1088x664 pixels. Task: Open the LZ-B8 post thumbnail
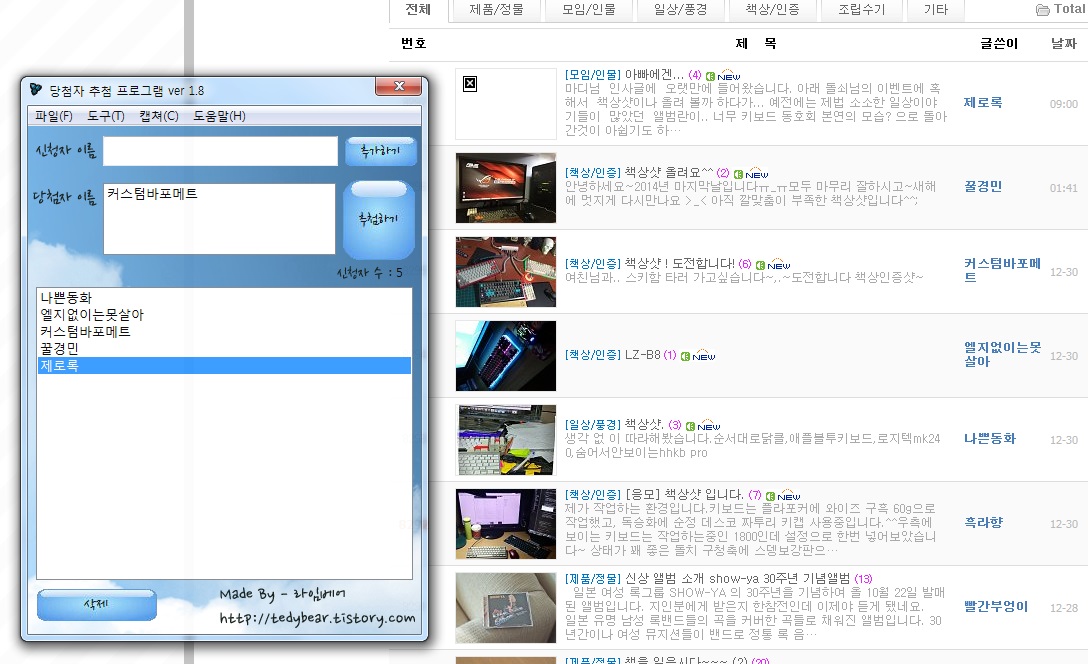click(x=506, y=356)
